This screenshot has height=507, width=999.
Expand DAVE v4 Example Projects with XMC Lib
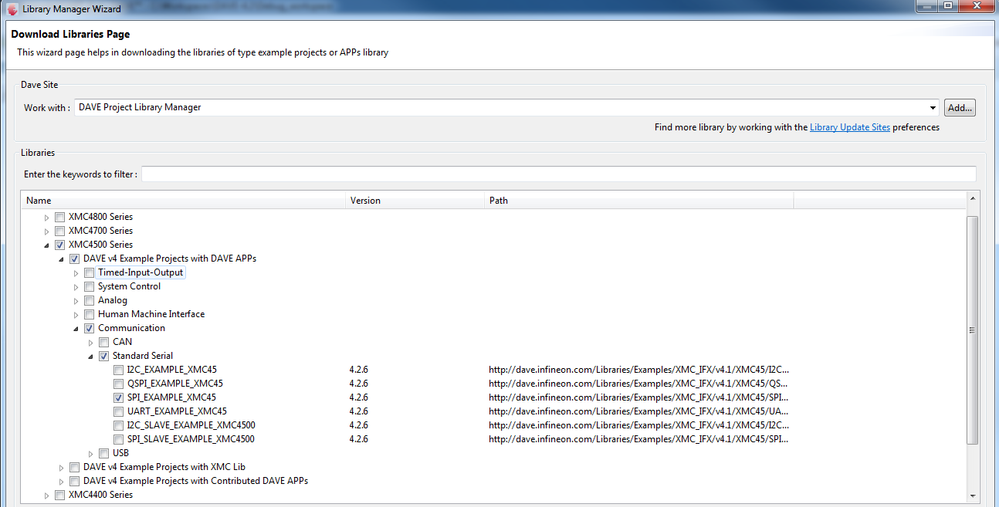pos(61,468)
